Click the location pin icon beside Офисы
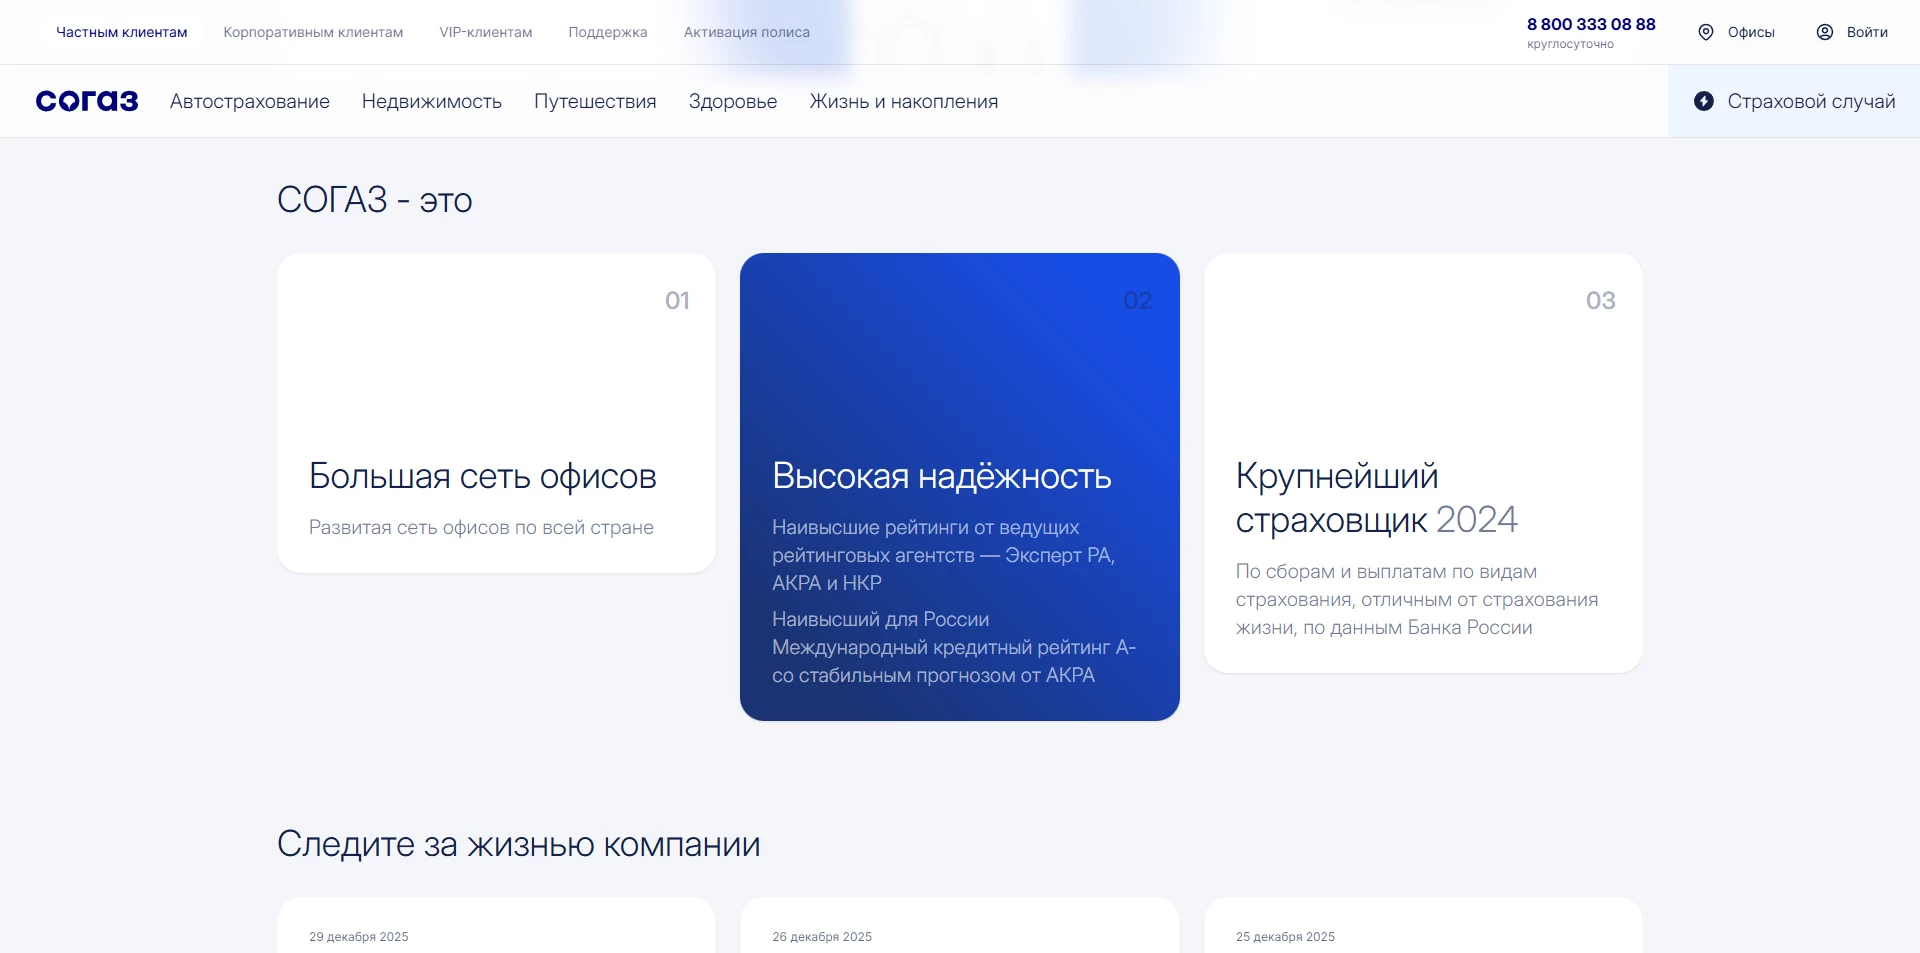This screenshot has height=953, width=1920. 1705,32
